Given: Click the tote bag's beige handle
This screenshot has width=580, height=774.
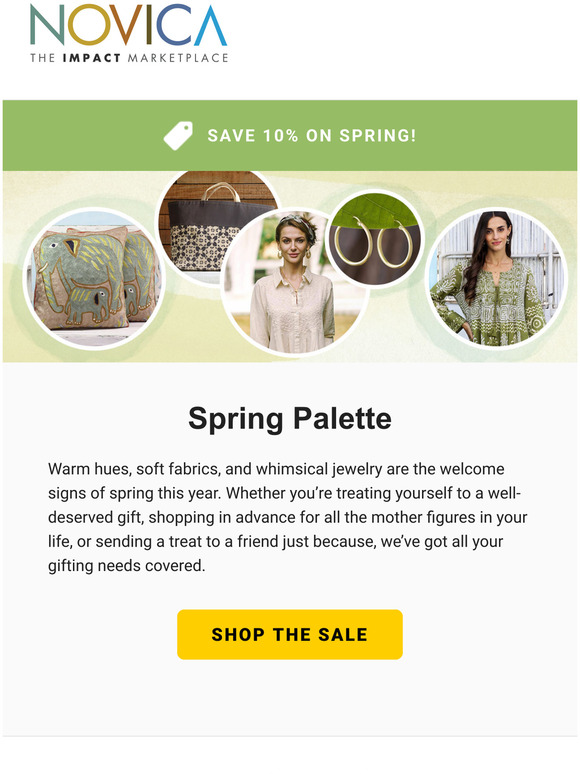Looking at the screenshot, I should (x=220, y=192).
